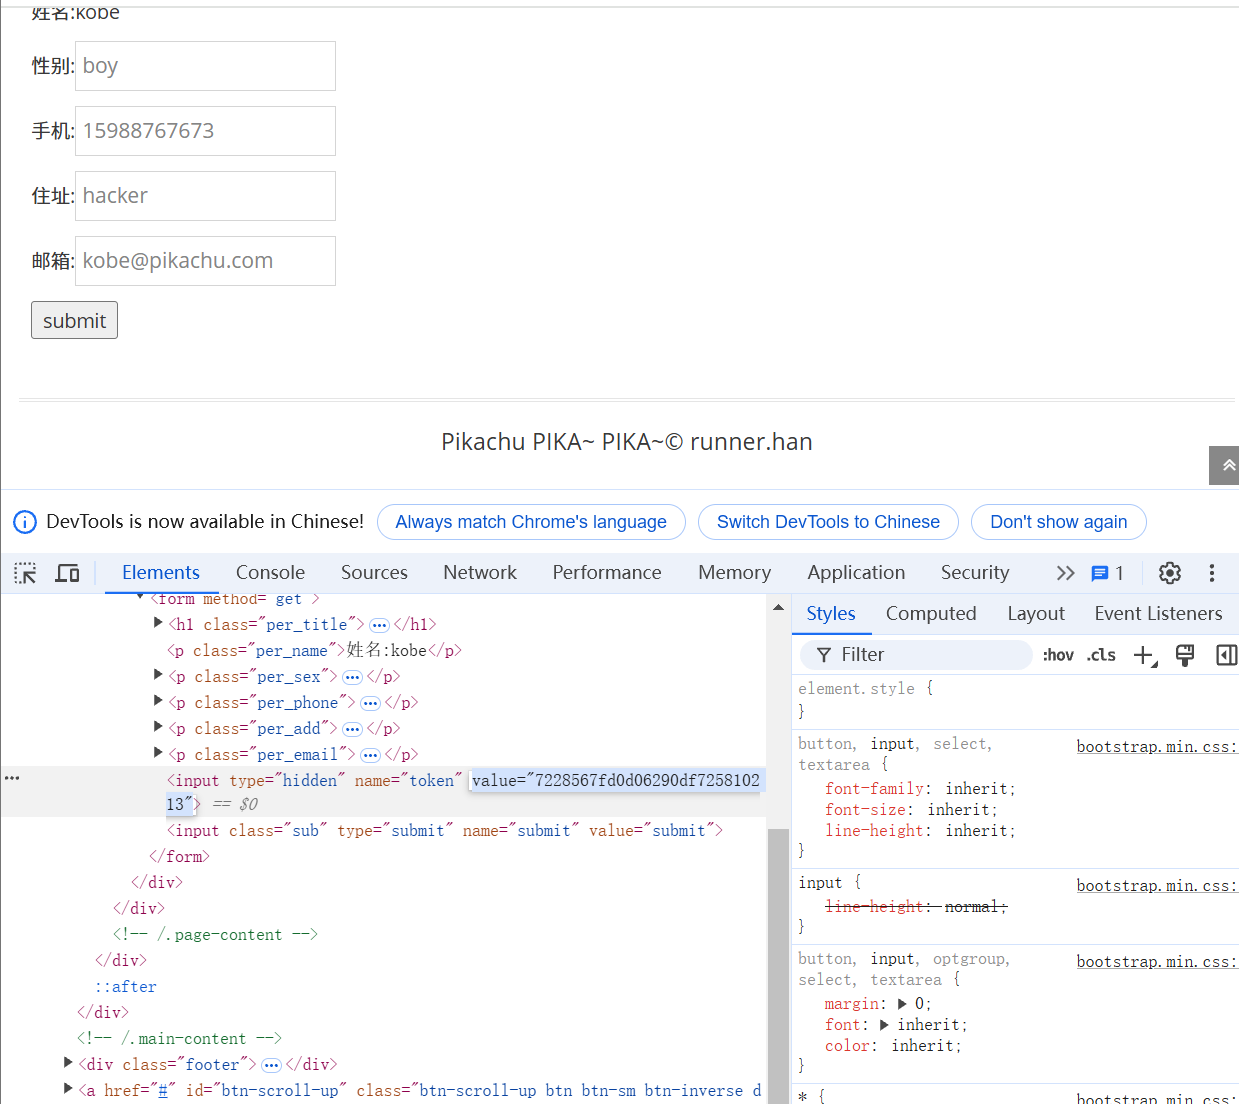Click Don't show again button
Viewport: 1239px width, 1104px height.
(x=1059, y=522)
